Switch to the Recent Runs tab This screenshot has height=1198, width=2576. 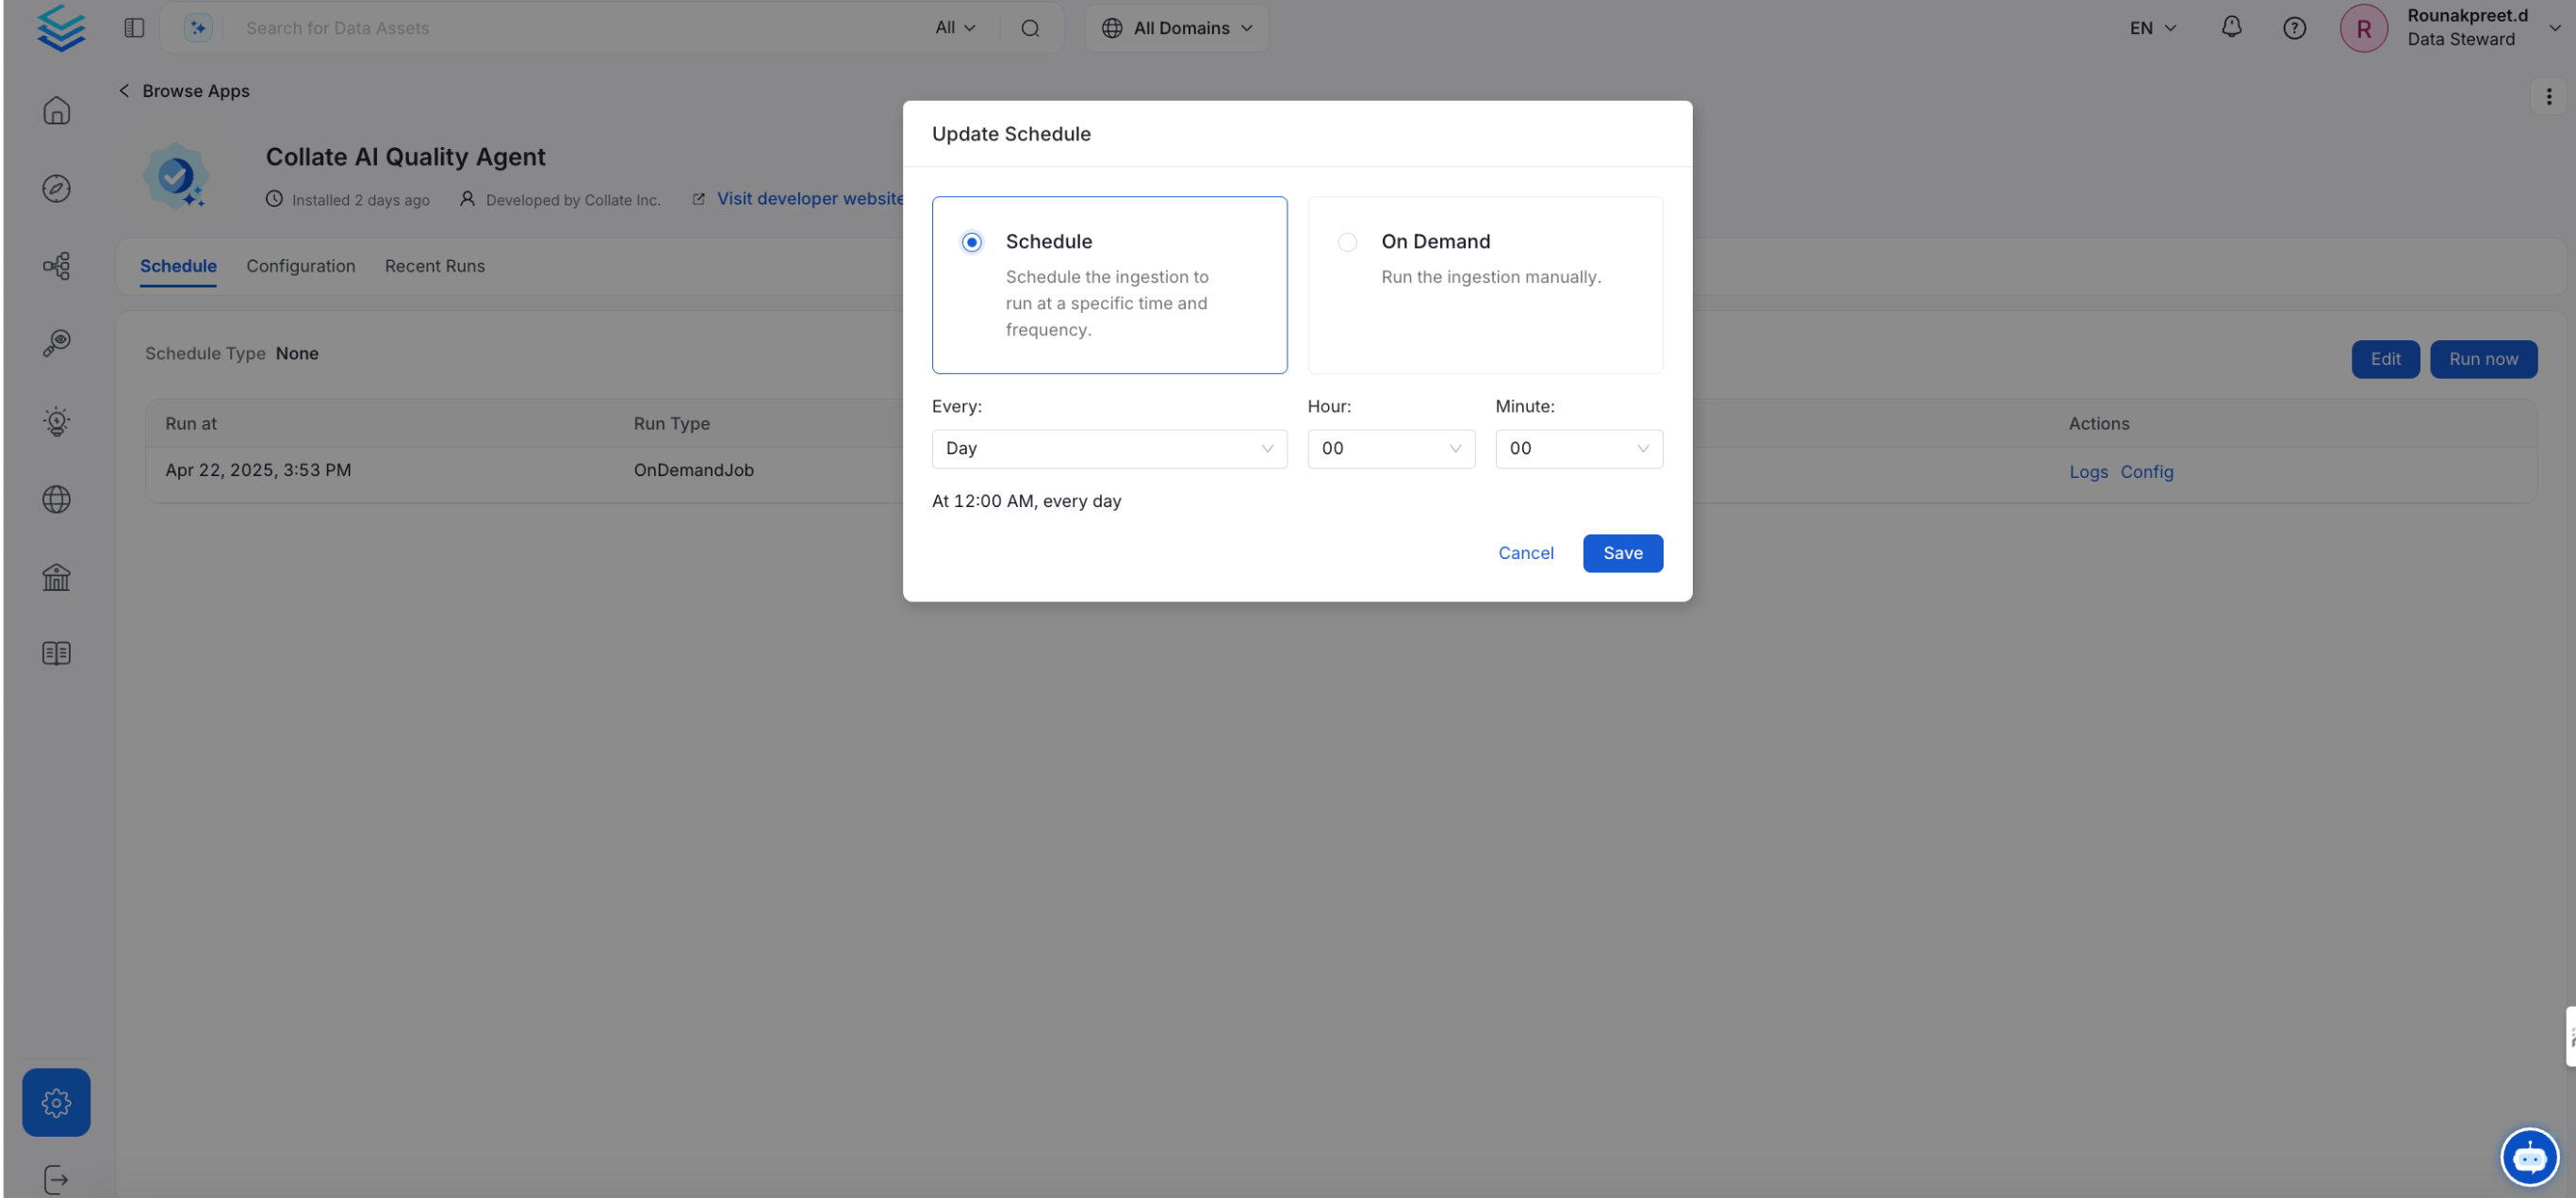click(x=434, y=266)
